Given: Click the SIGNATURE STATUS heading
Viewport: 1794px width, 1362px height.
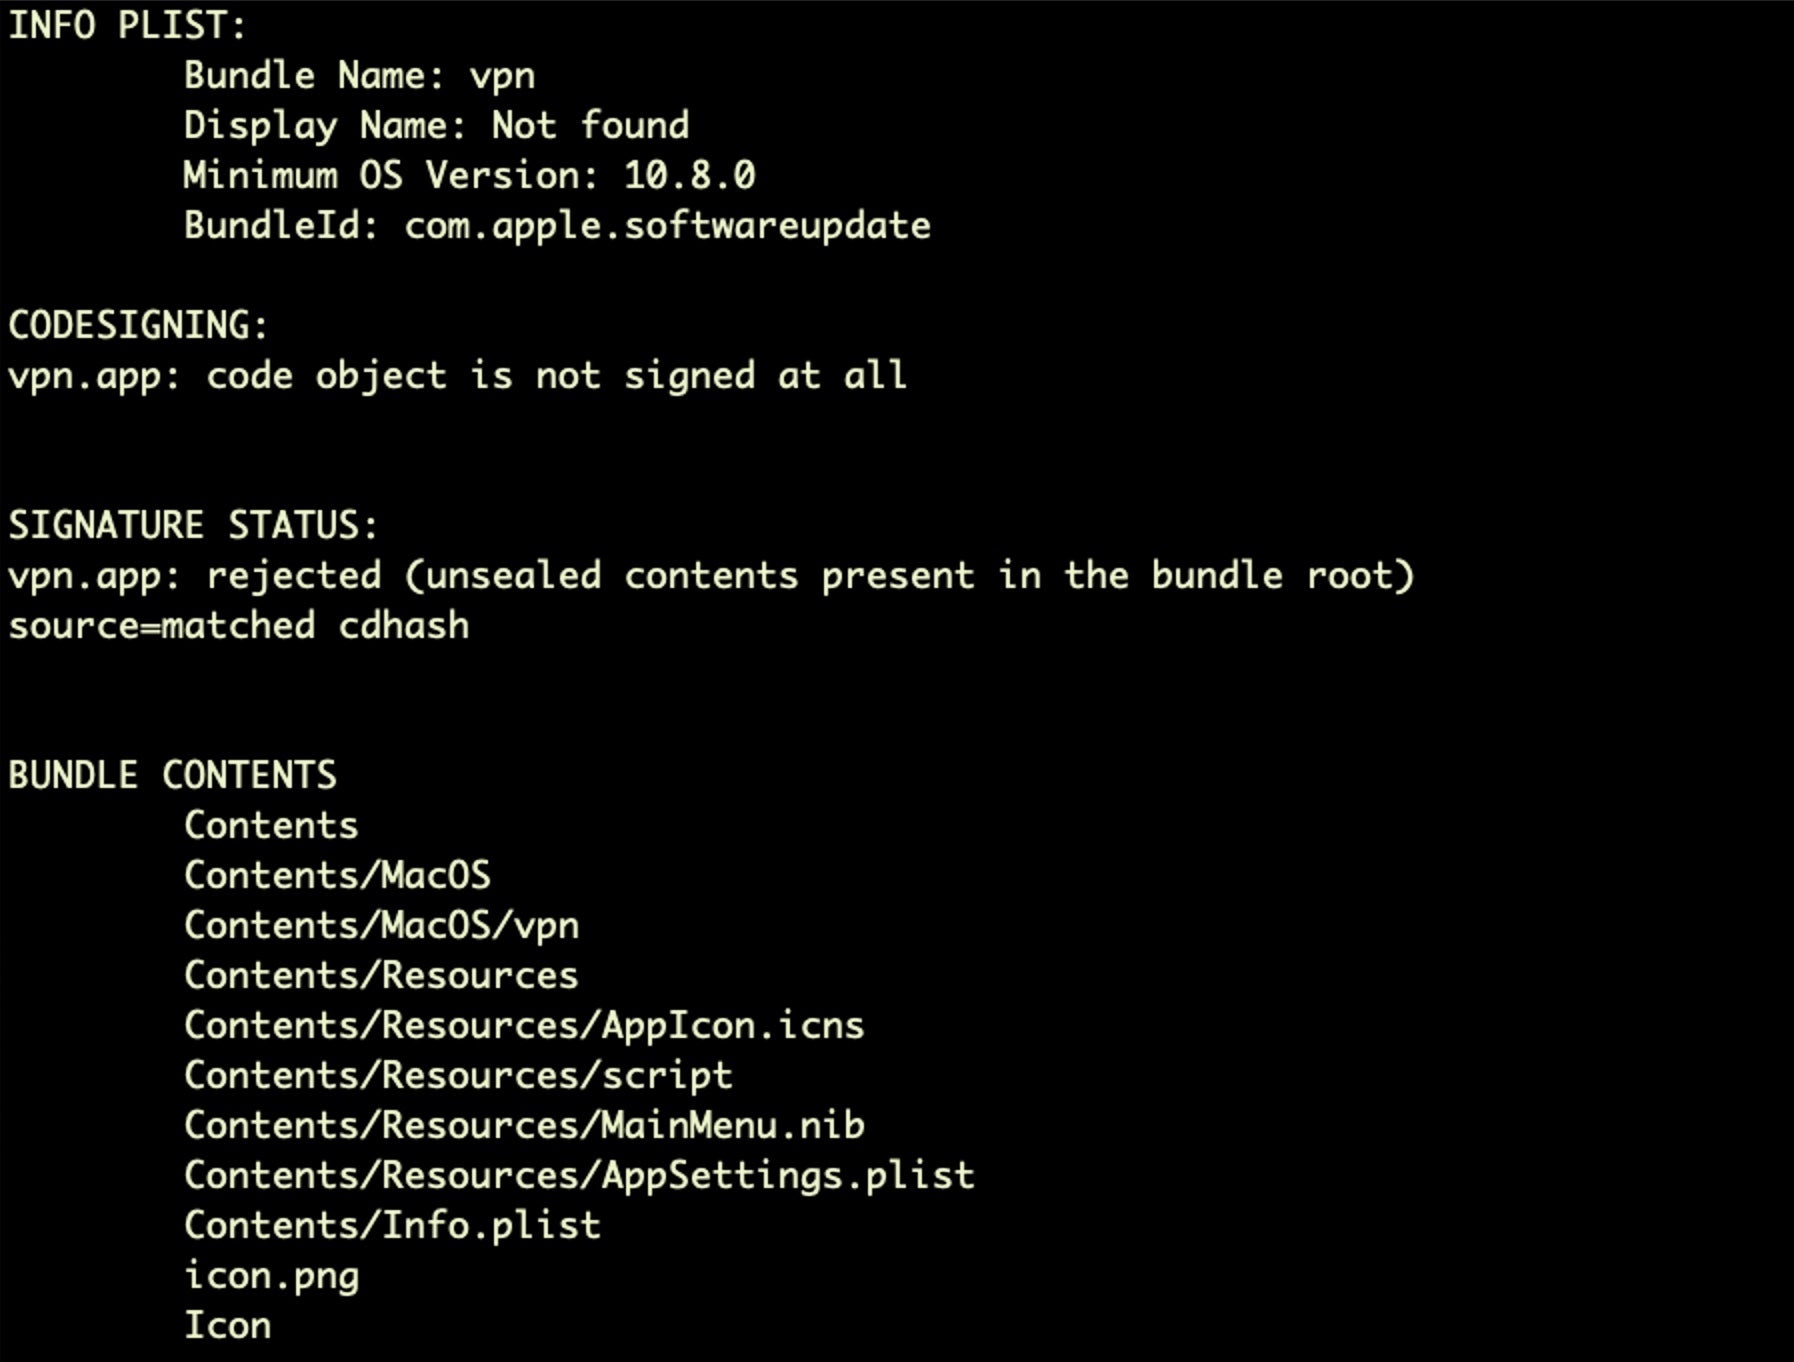Looking at the screenshot, I should point(193,526).
